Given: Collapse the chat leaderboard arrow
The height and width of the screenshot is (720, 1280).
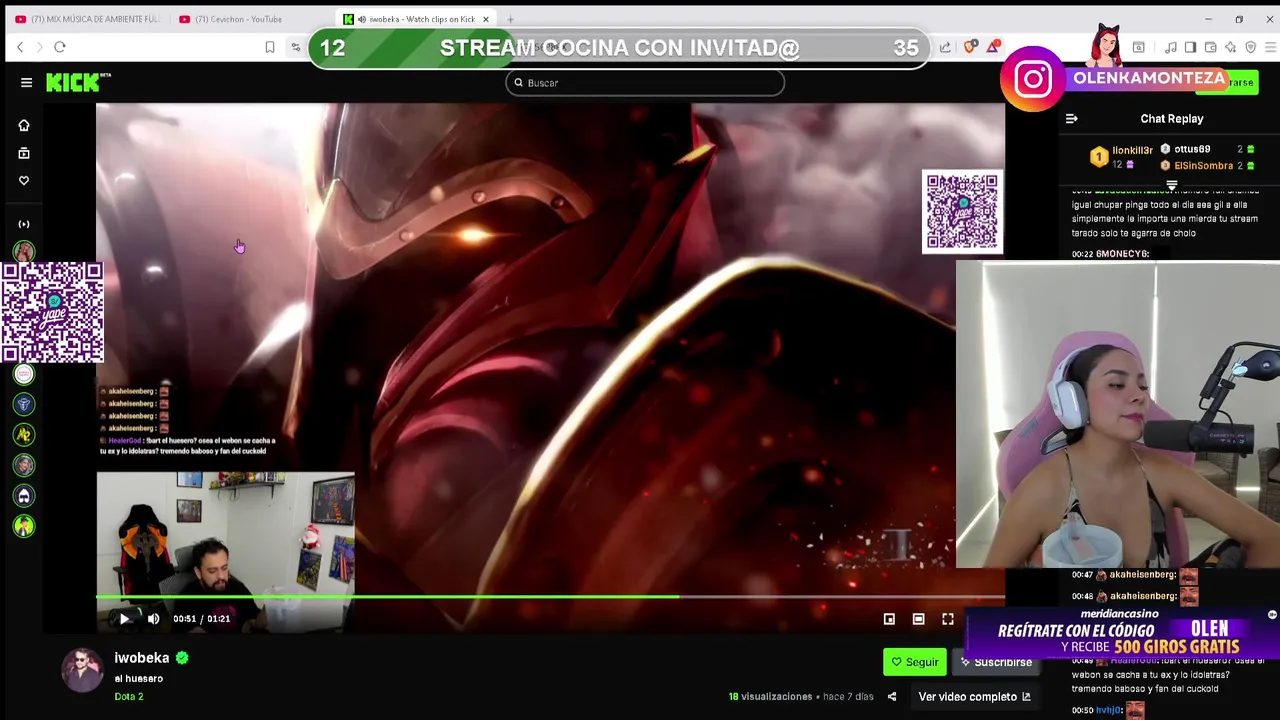Looking at the screenshot, I should [x=1172, y=186].
